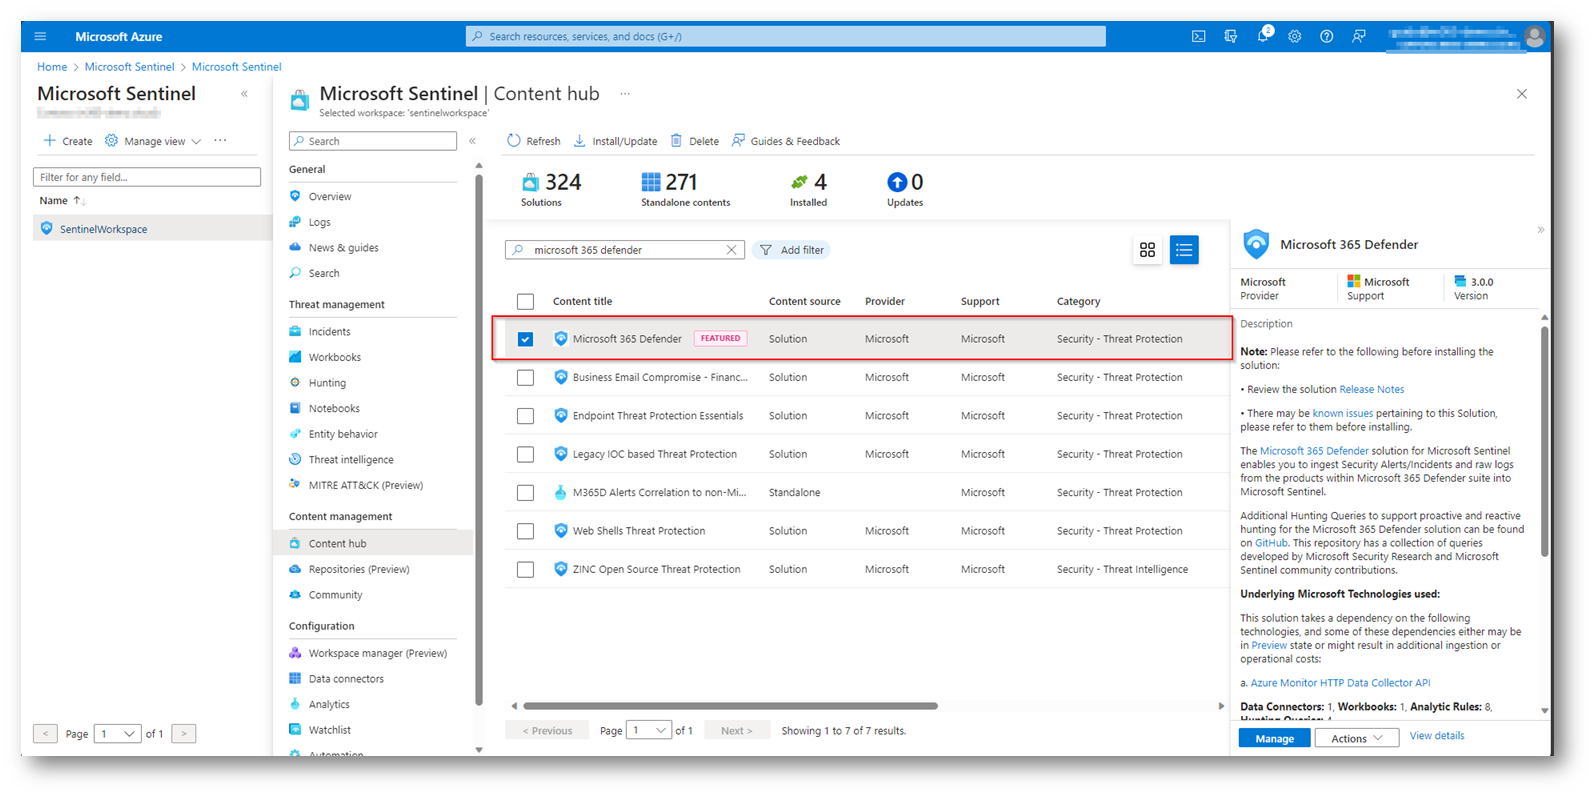Open MITRE ATT&CK (Preview) menu item
The width and height of the screenshot is (1596, 798).
[x=365, y=485]
